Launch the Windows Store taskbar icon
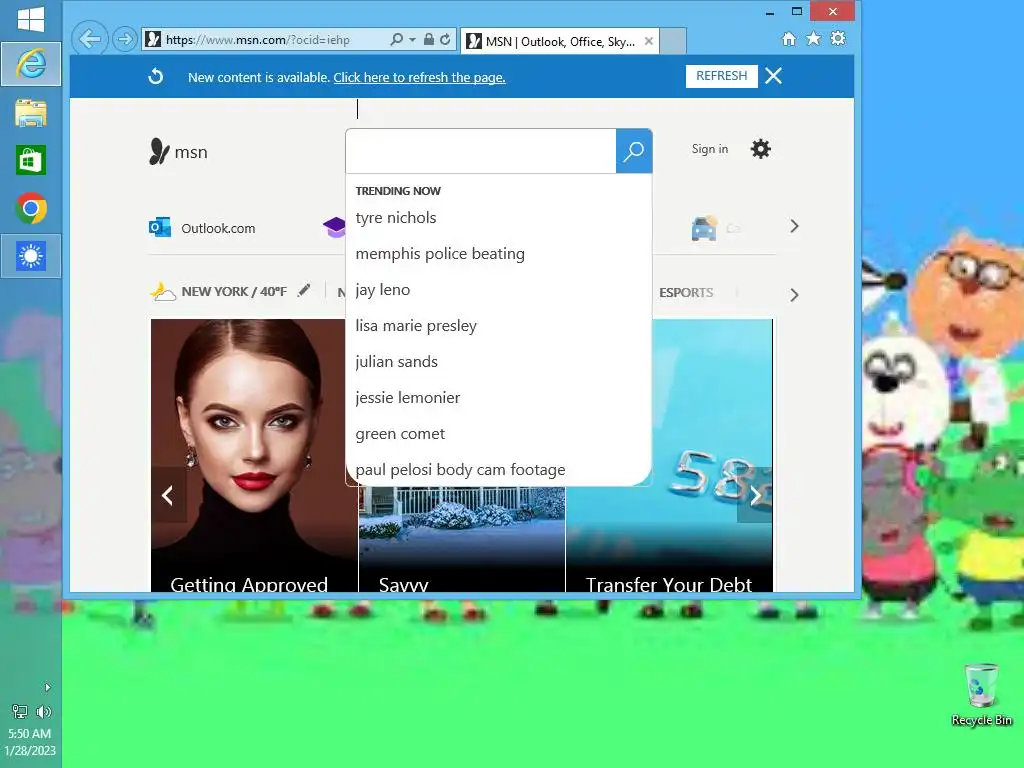 tap(31, 160)
